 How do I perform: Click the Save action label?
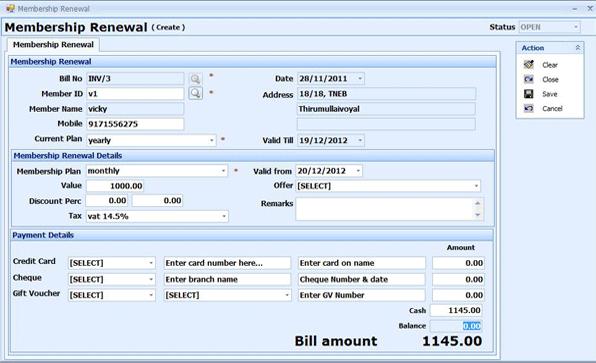point(550,94)
